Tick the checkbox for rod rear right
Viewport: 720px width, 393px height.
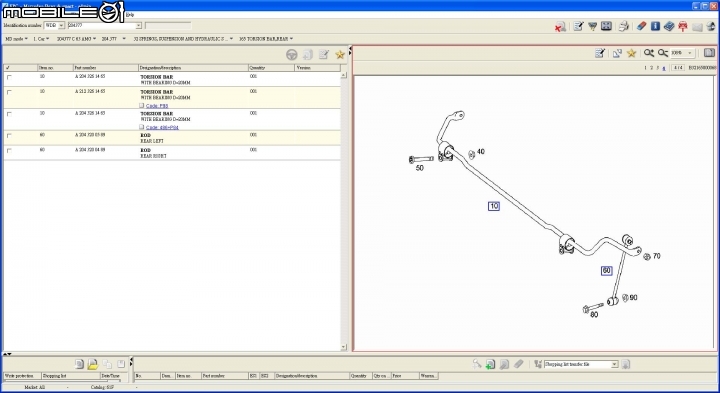[x=9, y=151]
